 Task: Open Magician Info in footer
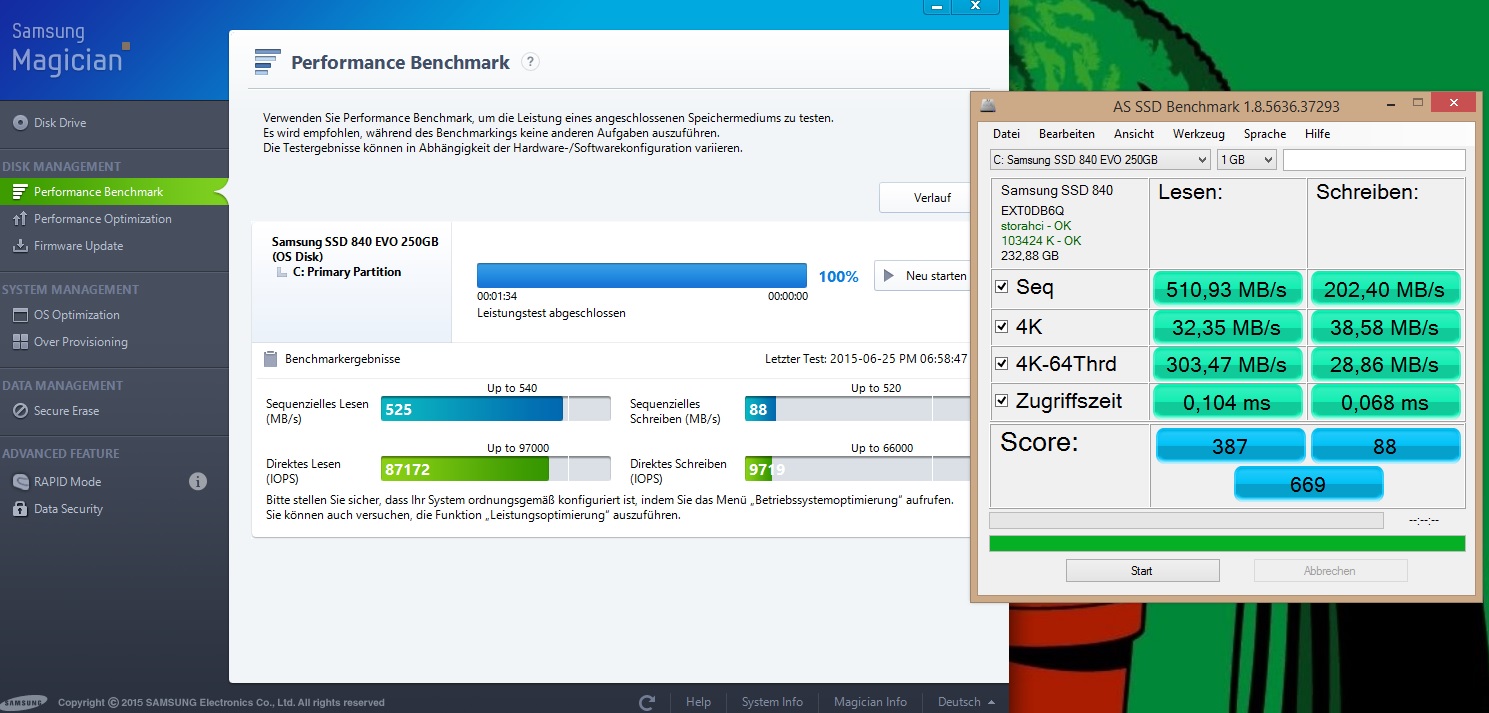[870, 702]
